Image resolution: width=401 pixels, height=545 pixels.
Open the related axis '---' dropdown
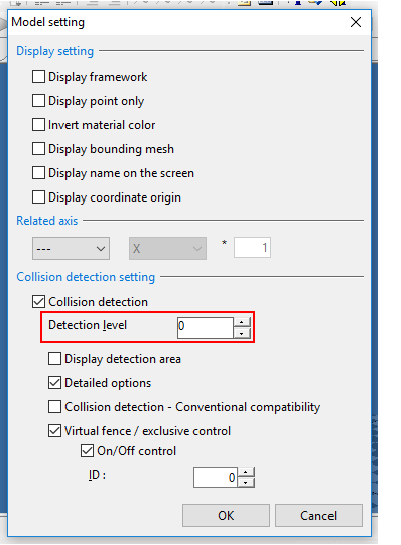click(71, 249)
